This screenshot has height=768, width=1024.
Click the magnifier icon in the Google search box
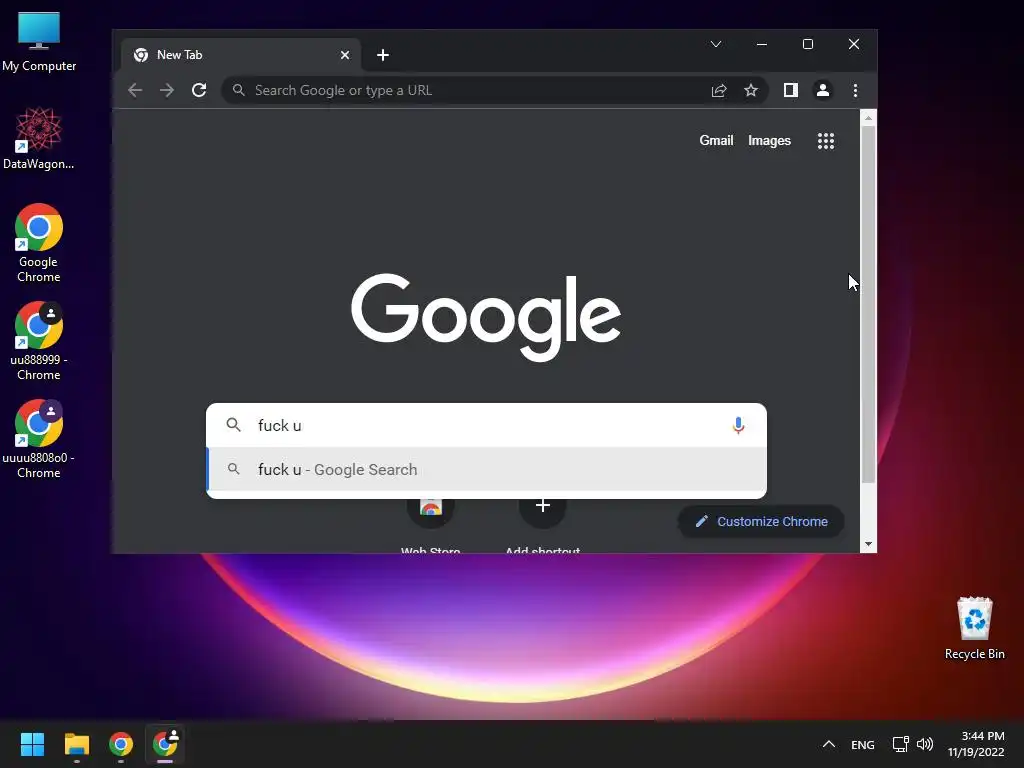tap(233, 425)
